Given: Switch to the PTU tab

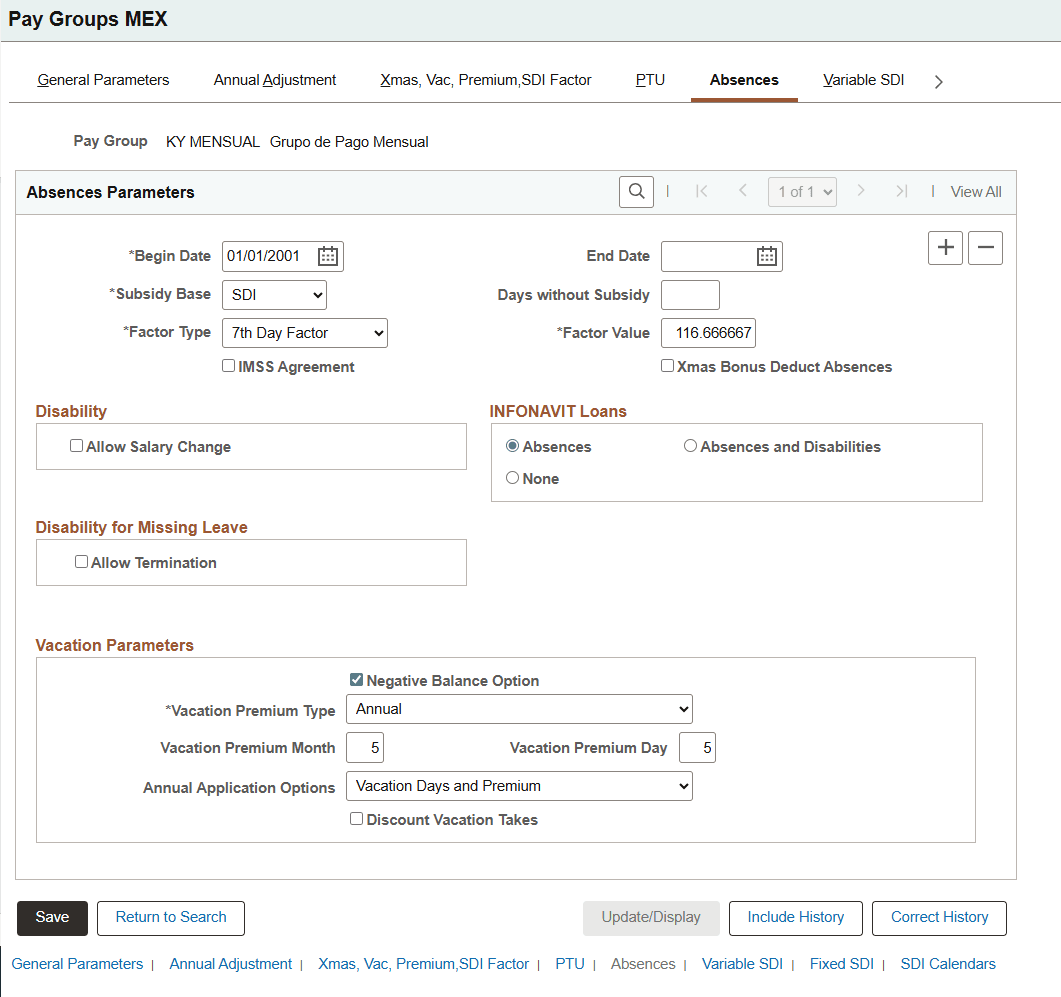Looking at the screenshot, I should click(650, 80).
